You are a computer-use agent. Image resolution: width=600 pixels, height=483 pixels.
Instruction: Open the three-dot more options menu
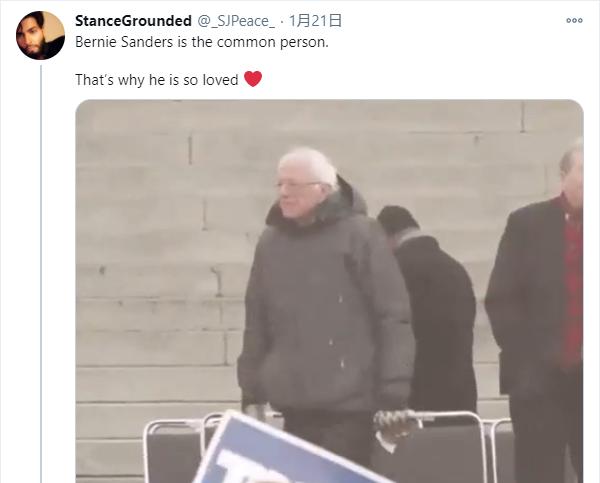[574, 21]
